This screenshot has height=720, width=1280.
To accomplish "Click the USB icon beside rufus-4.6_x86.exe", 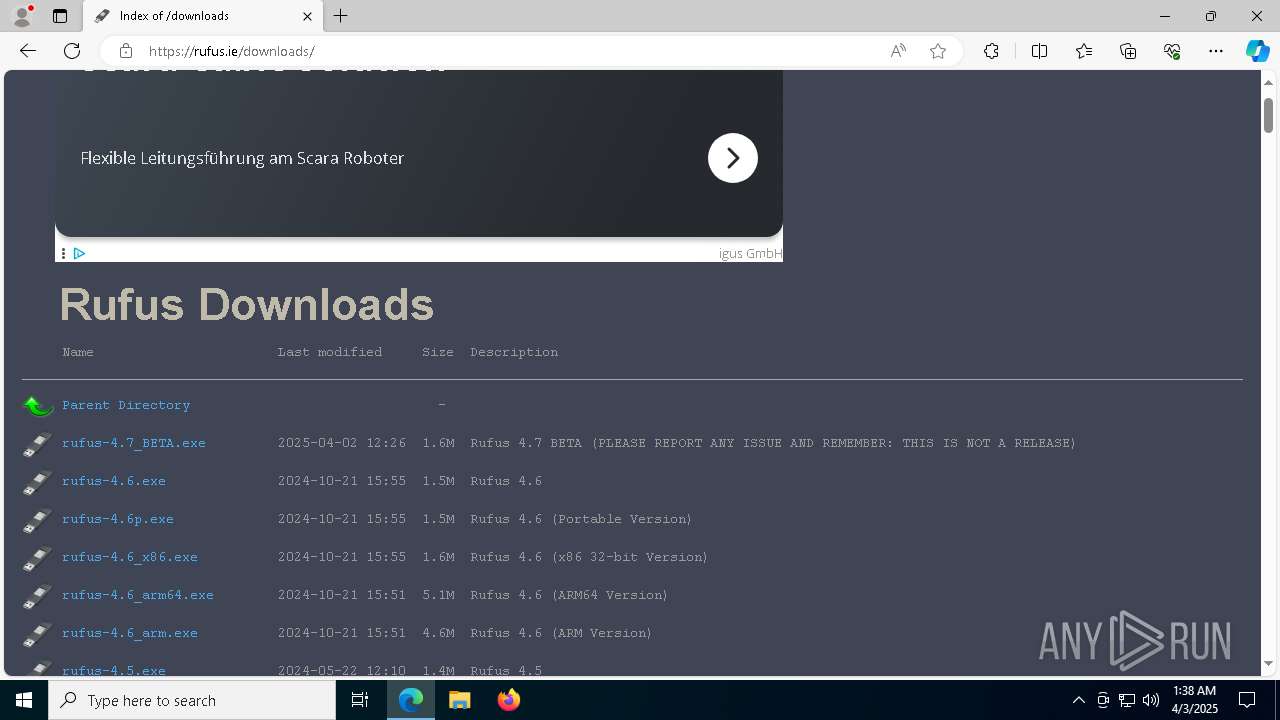I will point(38,558).
